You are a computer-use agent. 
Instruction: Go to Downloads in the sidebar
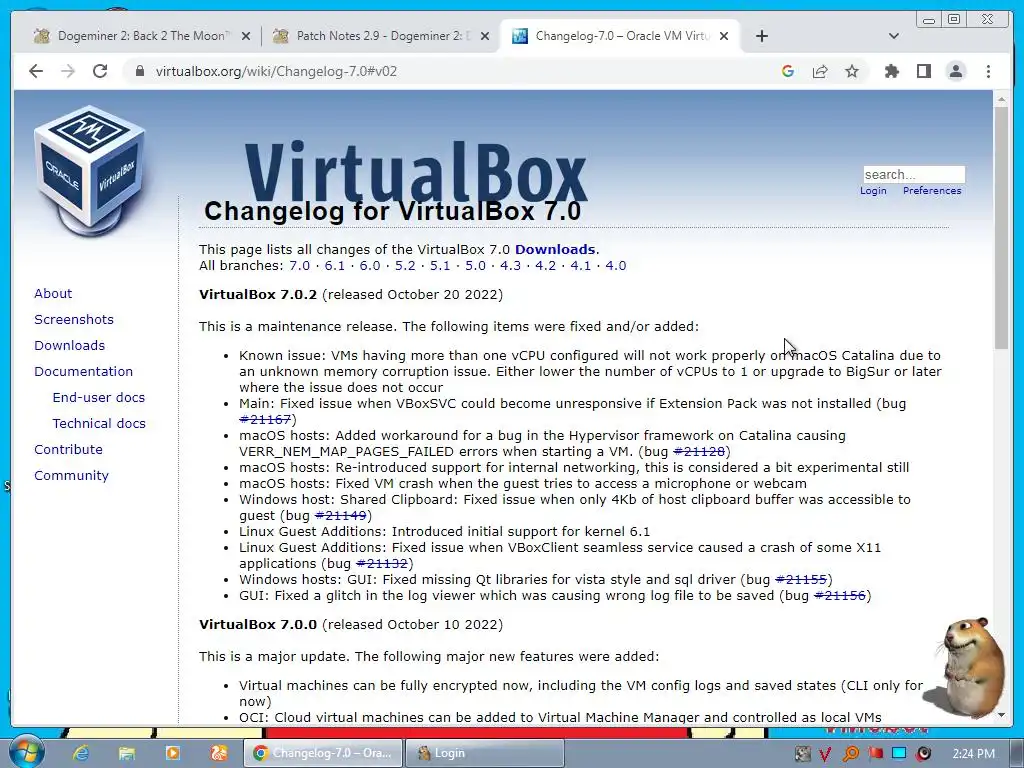click(x=69, y=345)
